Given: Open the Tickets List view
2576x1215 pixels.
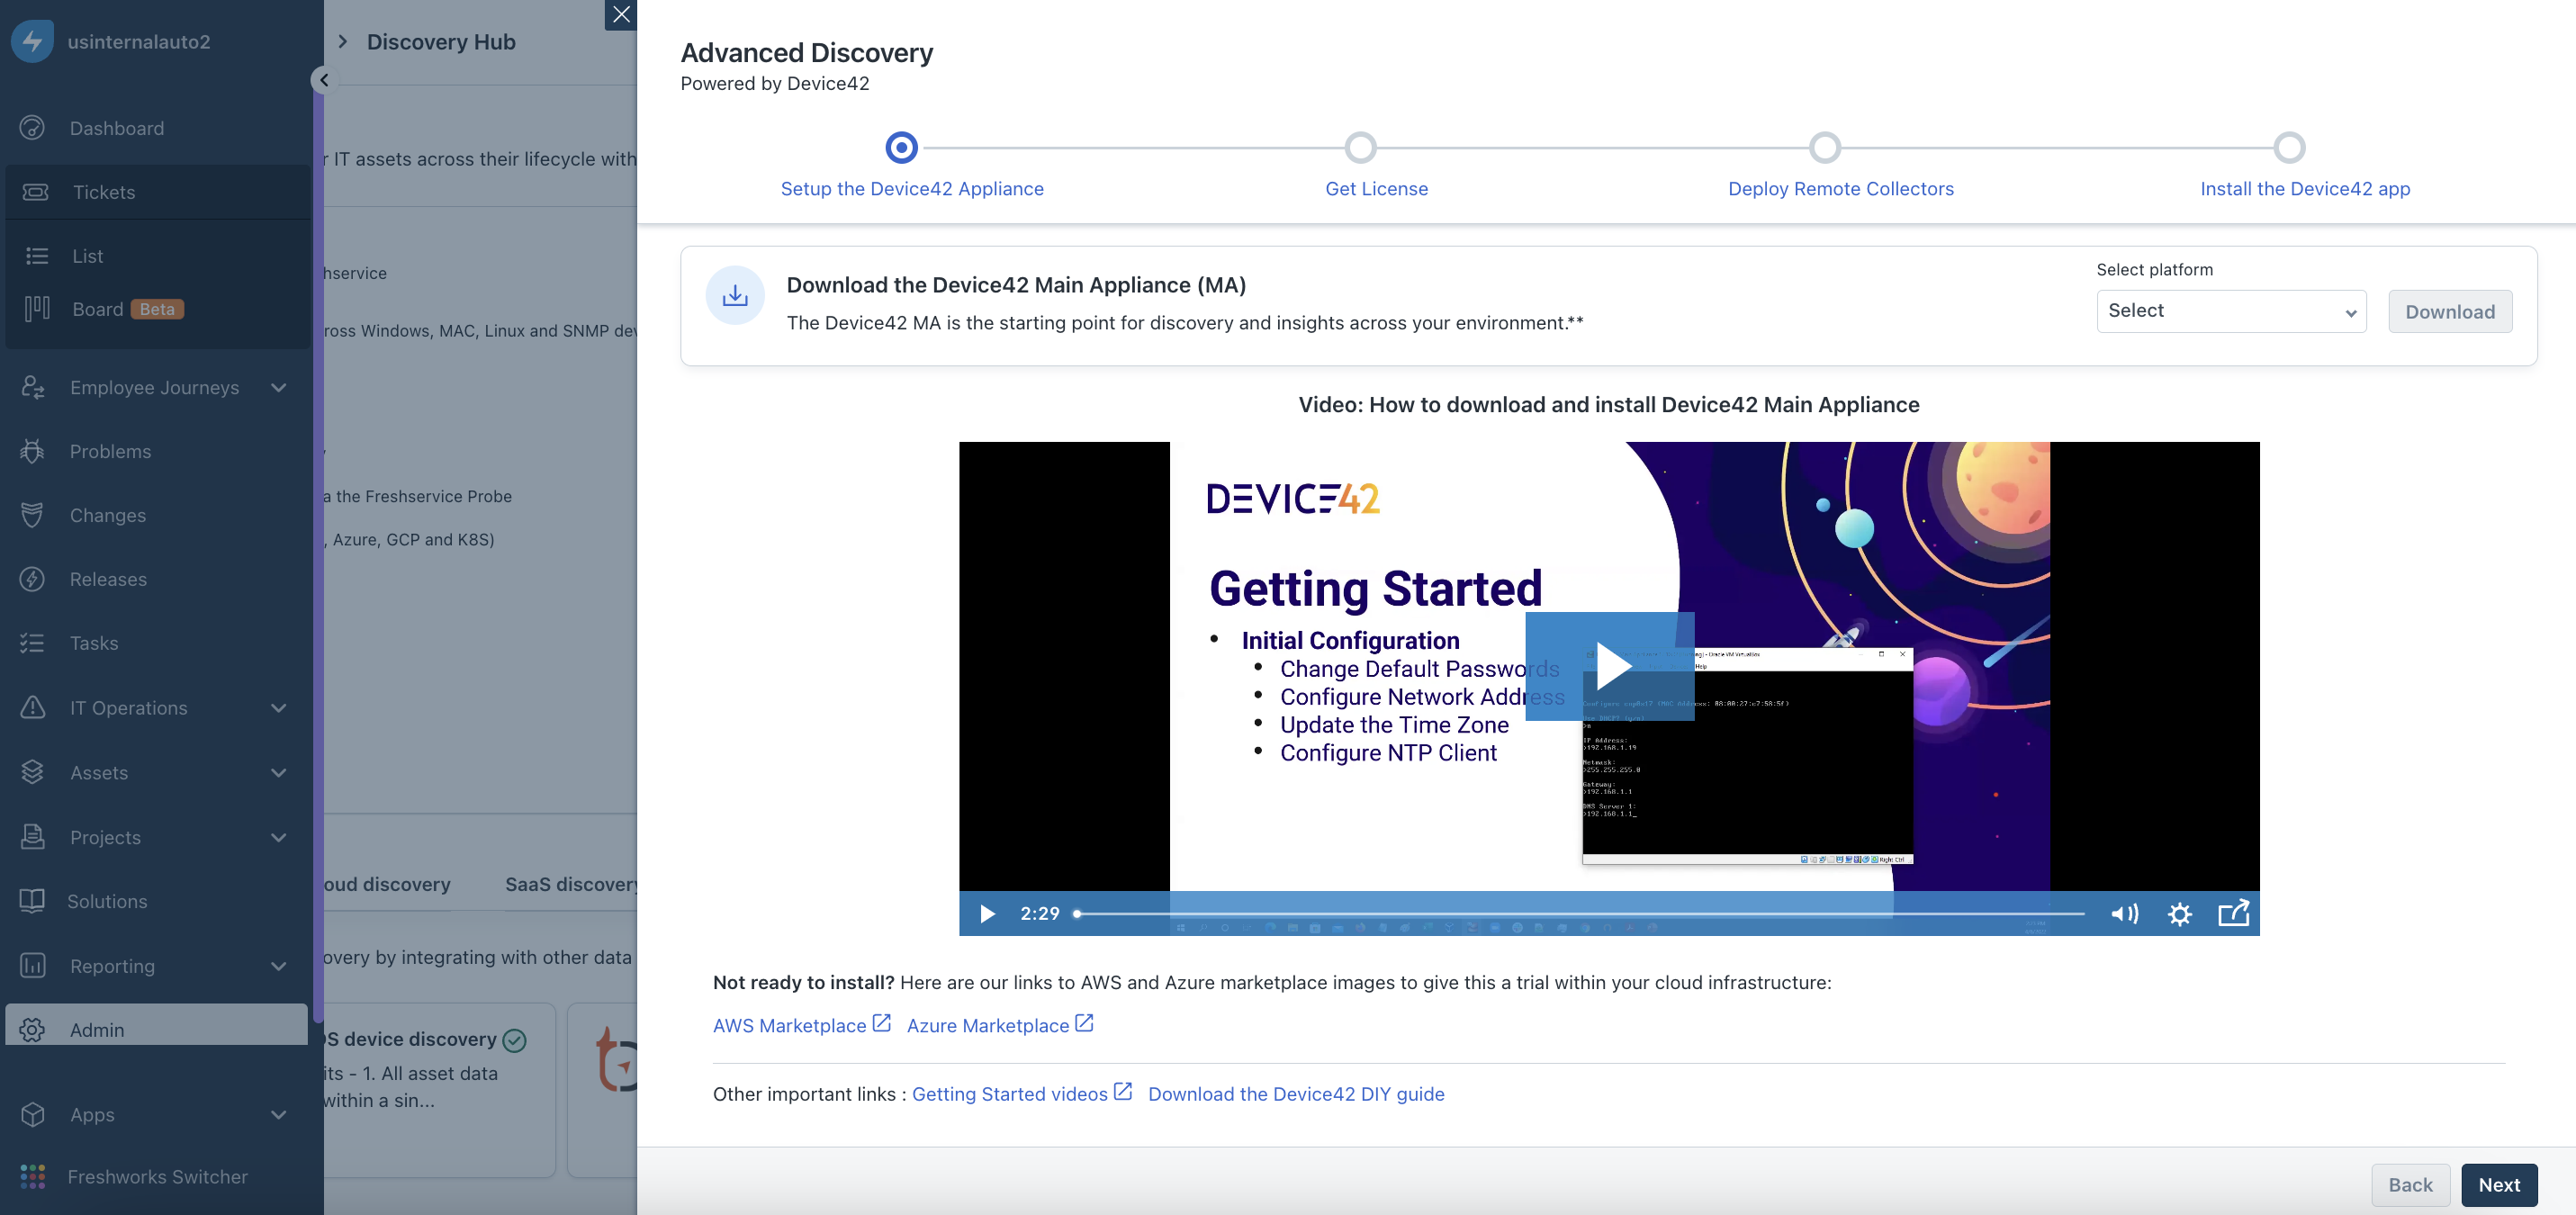Looking at the screenshot, I should click(87, 256).
